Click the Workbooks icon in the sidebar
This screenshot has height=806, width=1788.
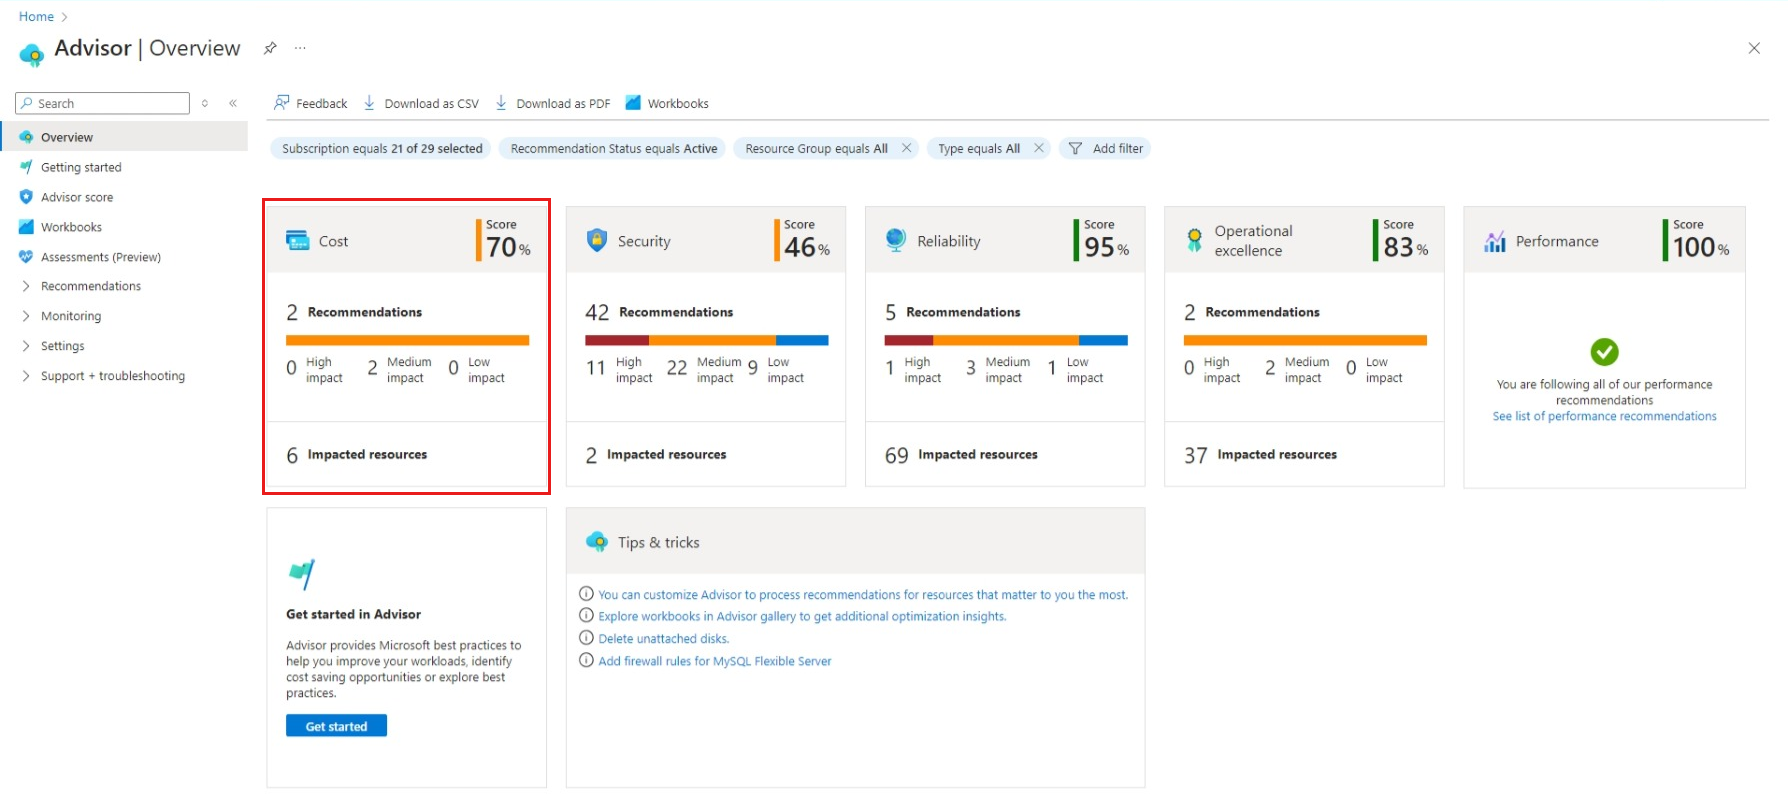(x=26, y=227)
